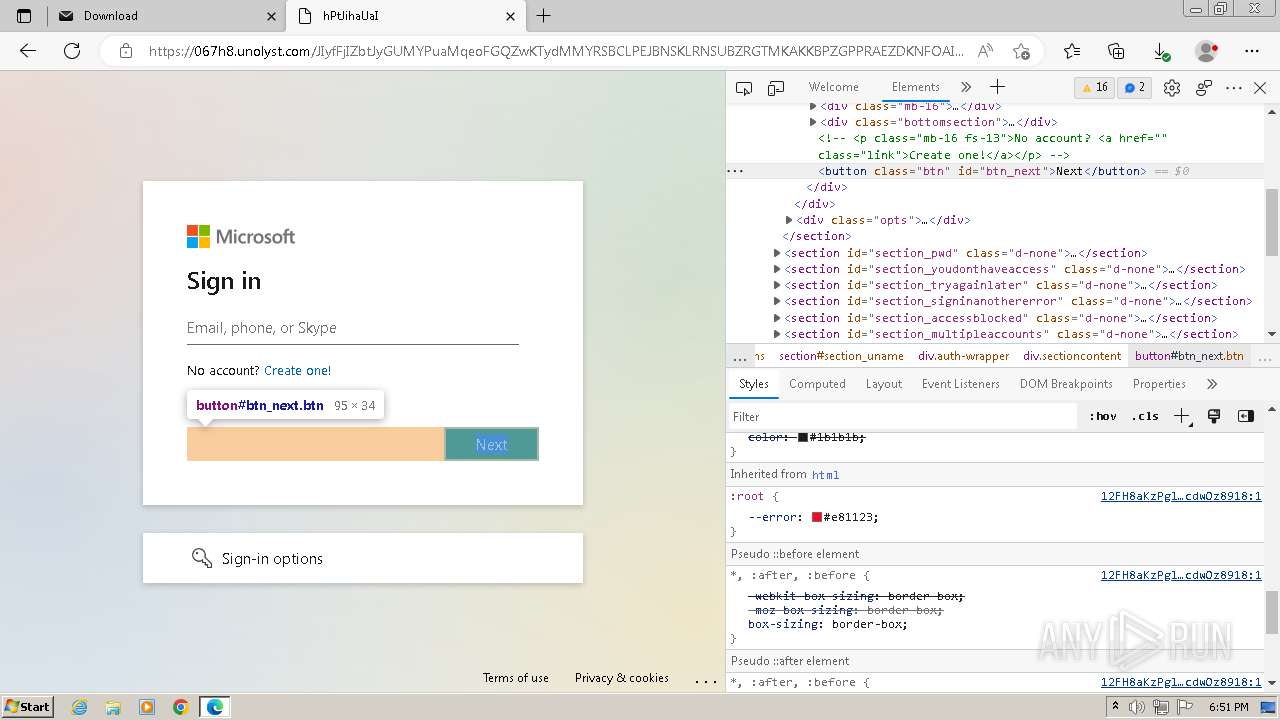This screenshot has height=720, width=1280.
Task: Open the Computed pane tab
Action: (x=817, y=384)
